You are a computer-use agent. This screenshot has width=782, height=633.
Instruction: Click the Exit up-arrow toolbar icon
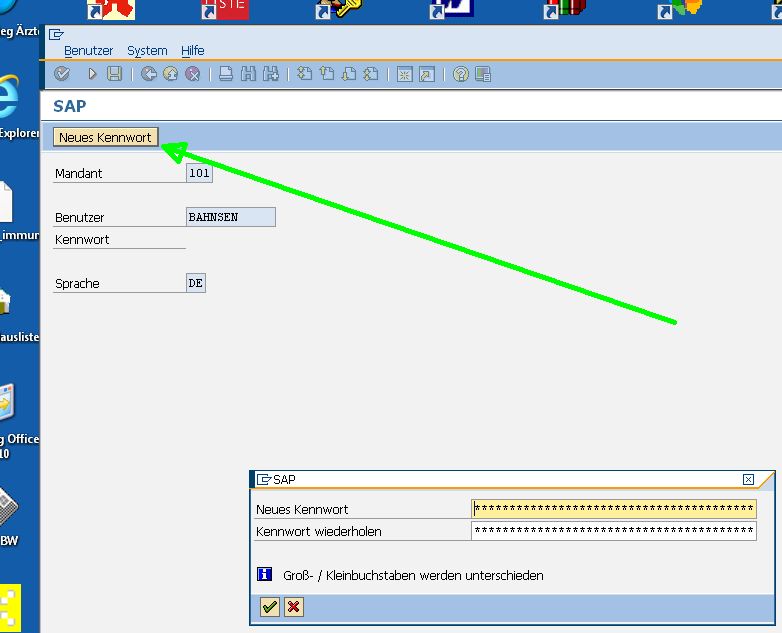click(171, 74)
